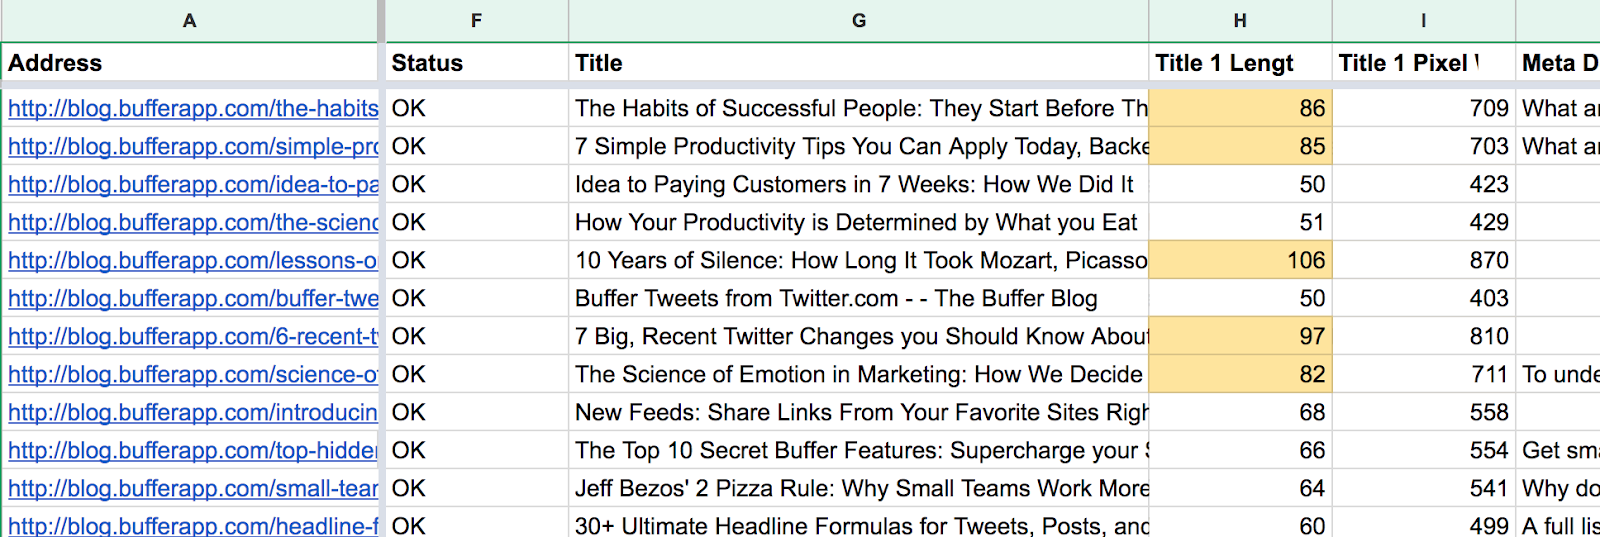Click the Buffer Tweets from Twitter.com title cell
This screenshot has height=537, width=1600.
coord(858,298)
